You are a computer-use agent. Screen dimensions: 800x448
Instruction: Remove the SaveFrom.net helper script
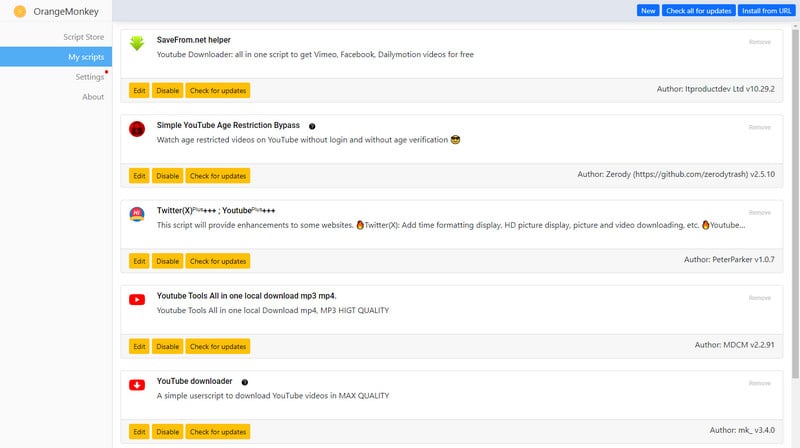[760, 42]
